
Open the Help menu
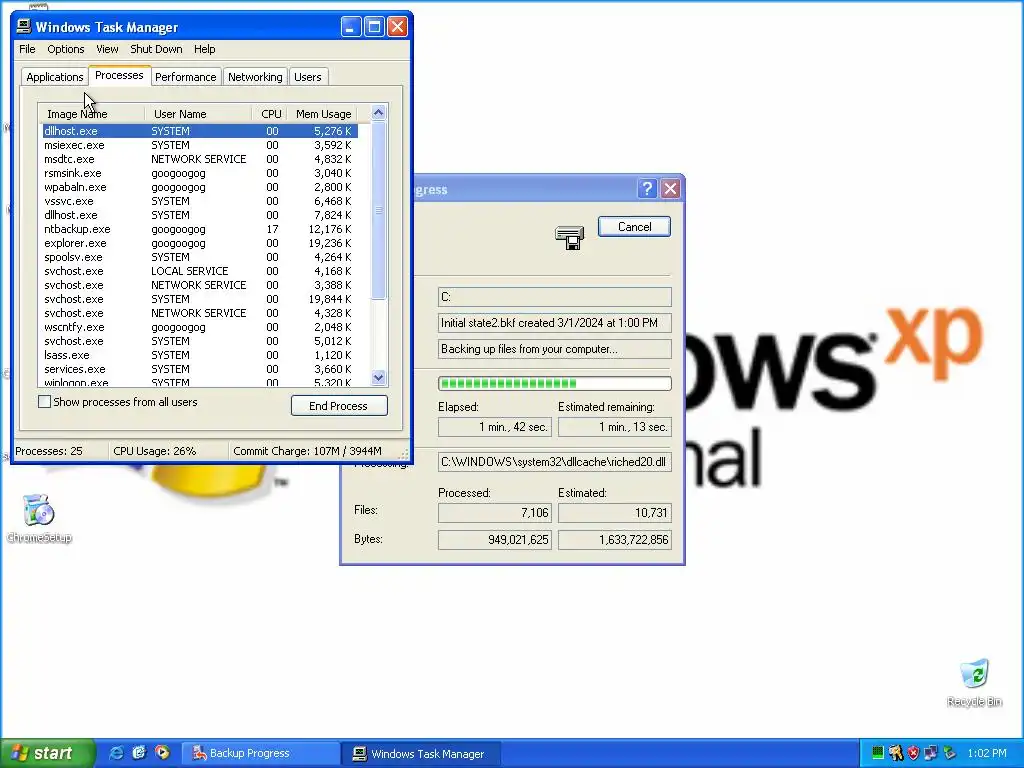pyautogui.click(x=204, y=49)
